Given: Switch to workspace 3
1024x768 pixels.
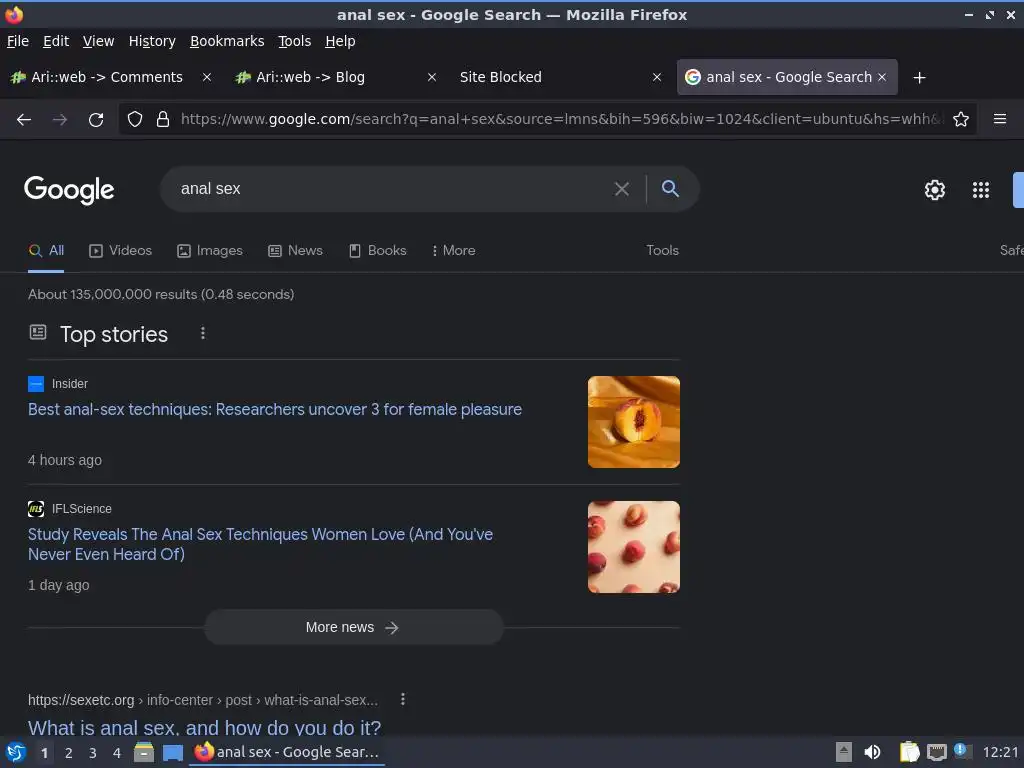Looking at the screenshot, I should tap(93, 753).
